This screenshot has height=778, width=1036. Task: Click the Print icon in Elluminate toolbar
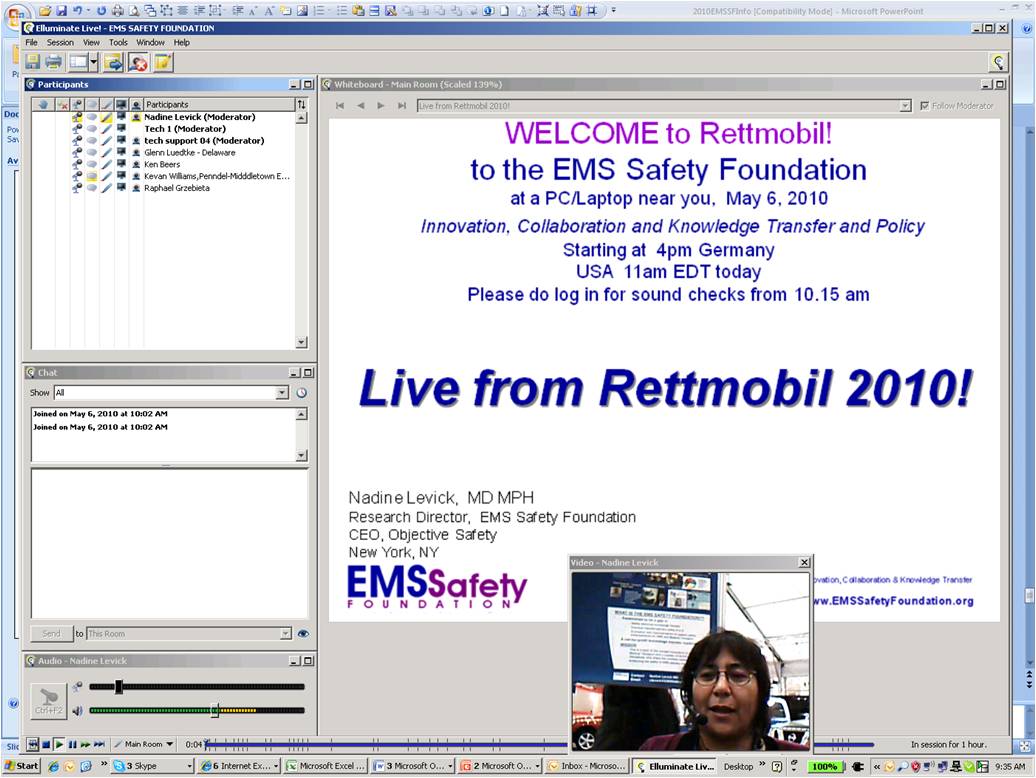(x=53, y=62)
